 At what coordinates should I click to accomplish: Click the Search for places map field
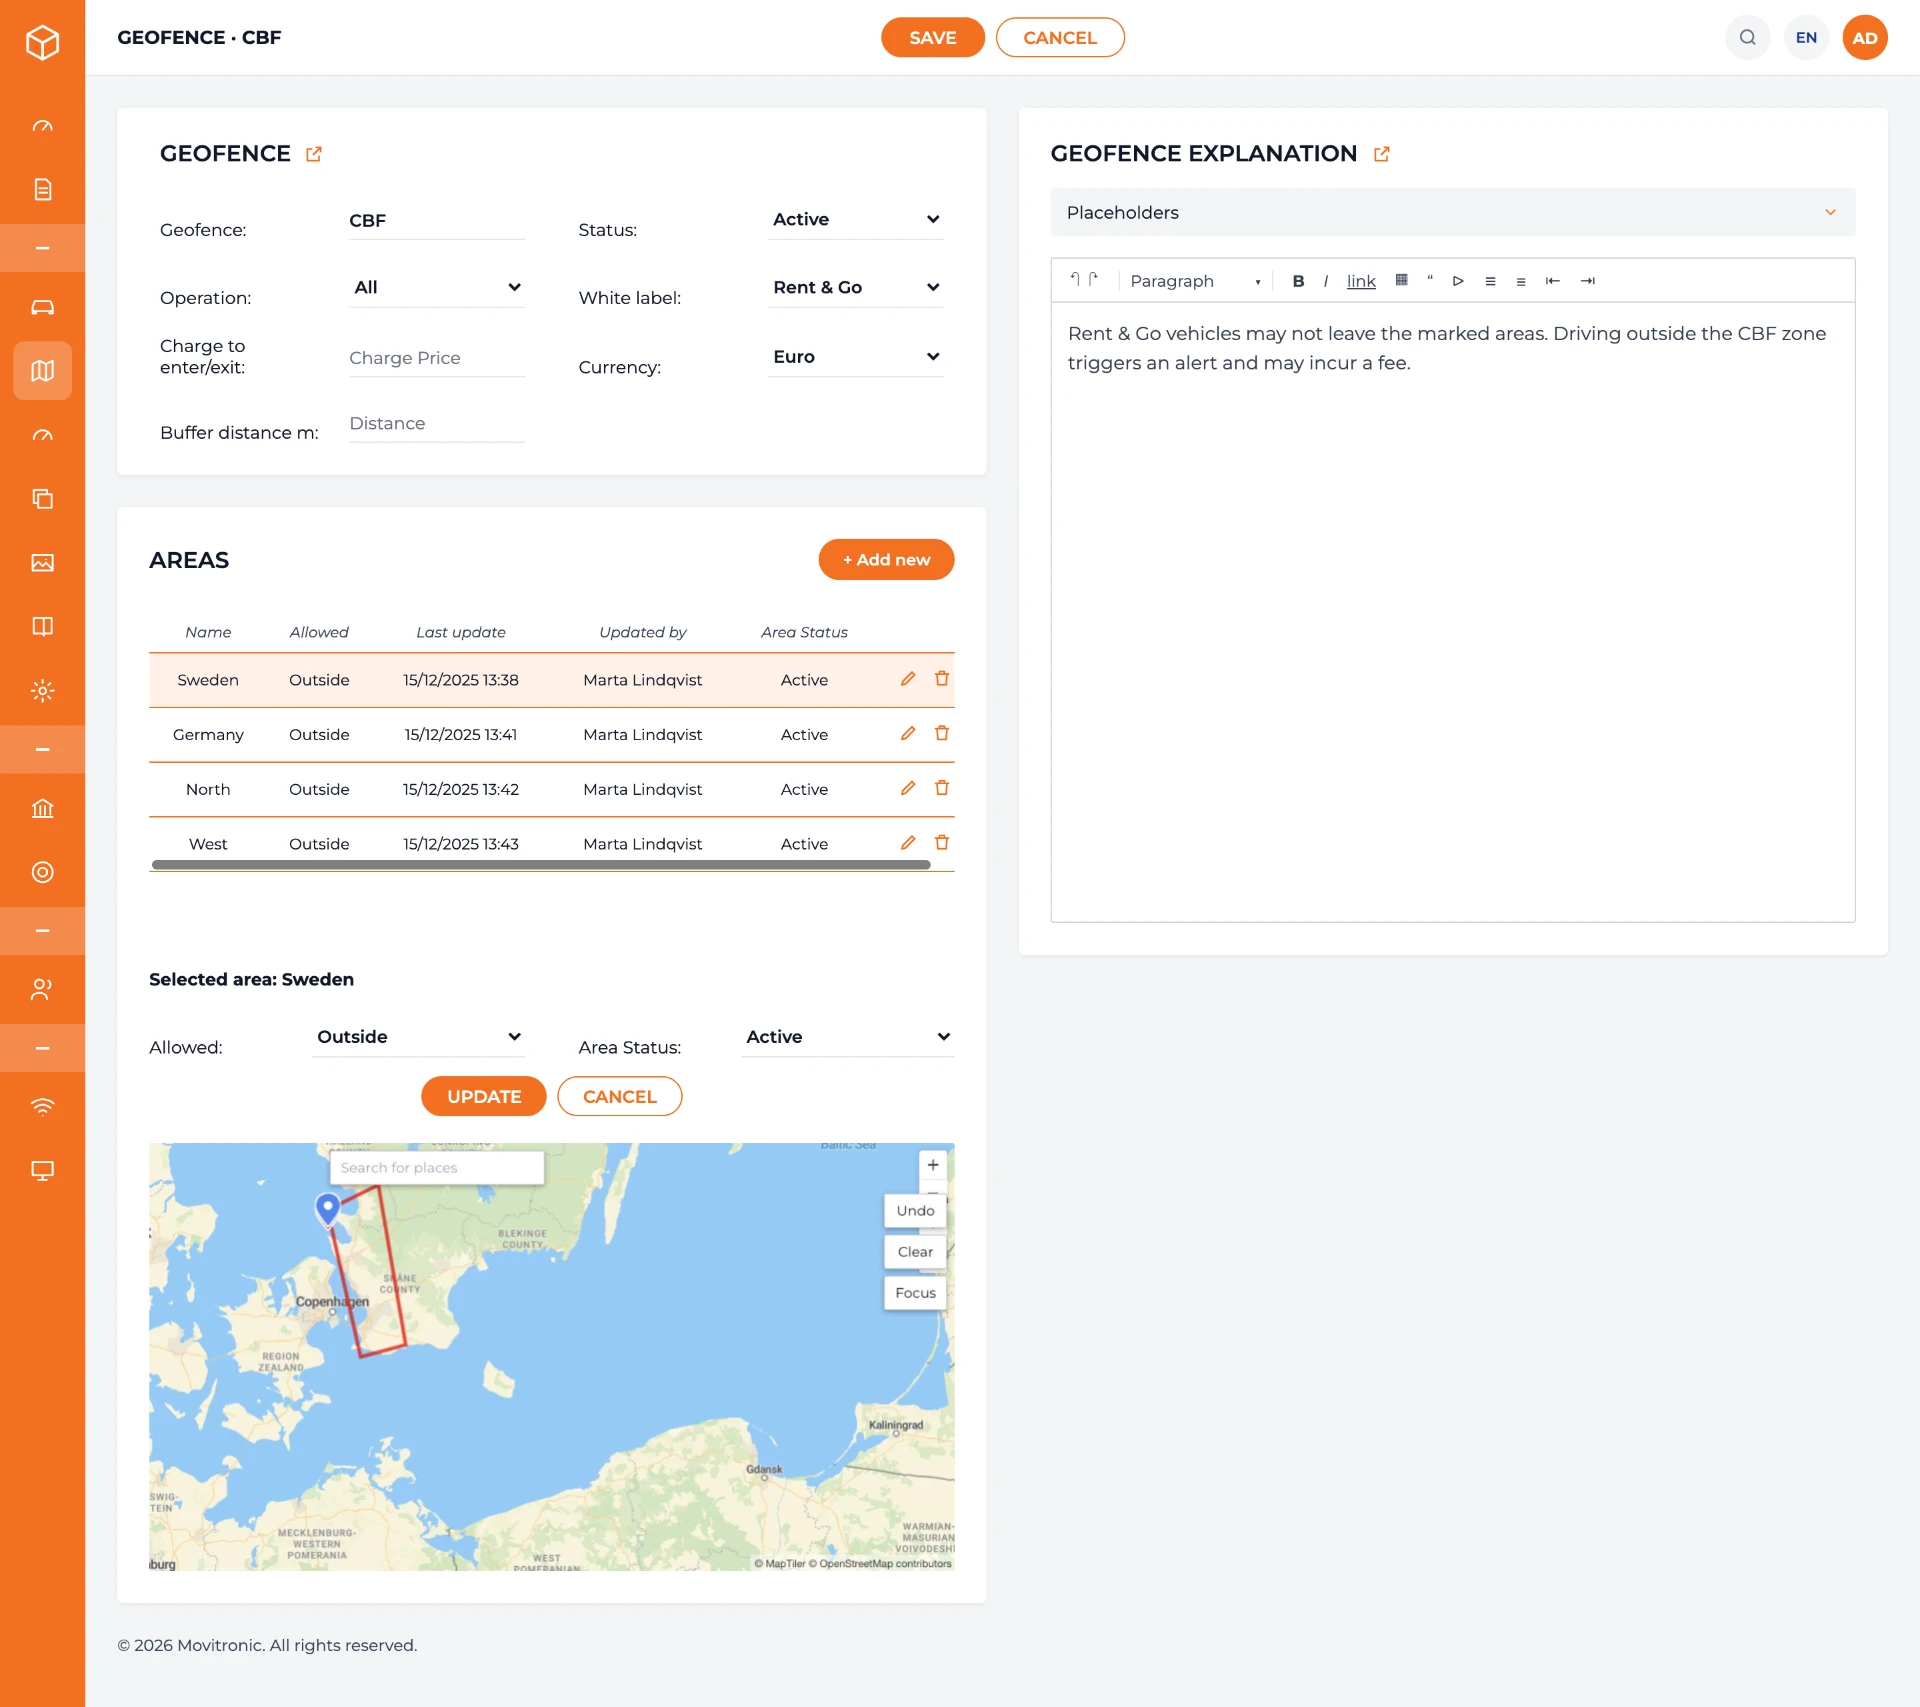[437, 1167]
